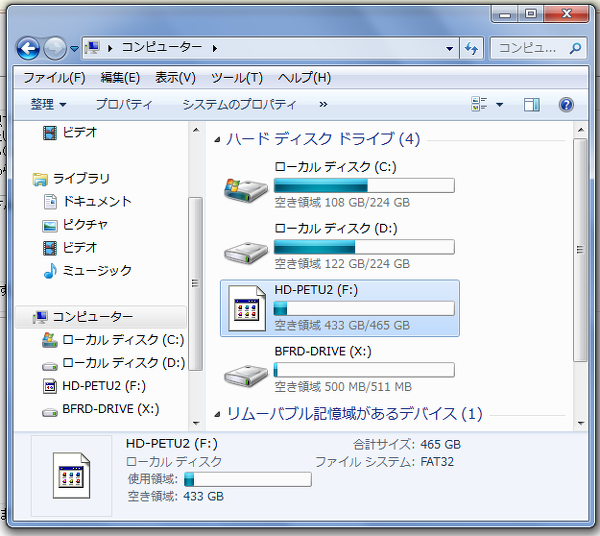The image size is (600, 536).
Task: Click the プロパティ toolbar button
Action: (x=124, y=104)
